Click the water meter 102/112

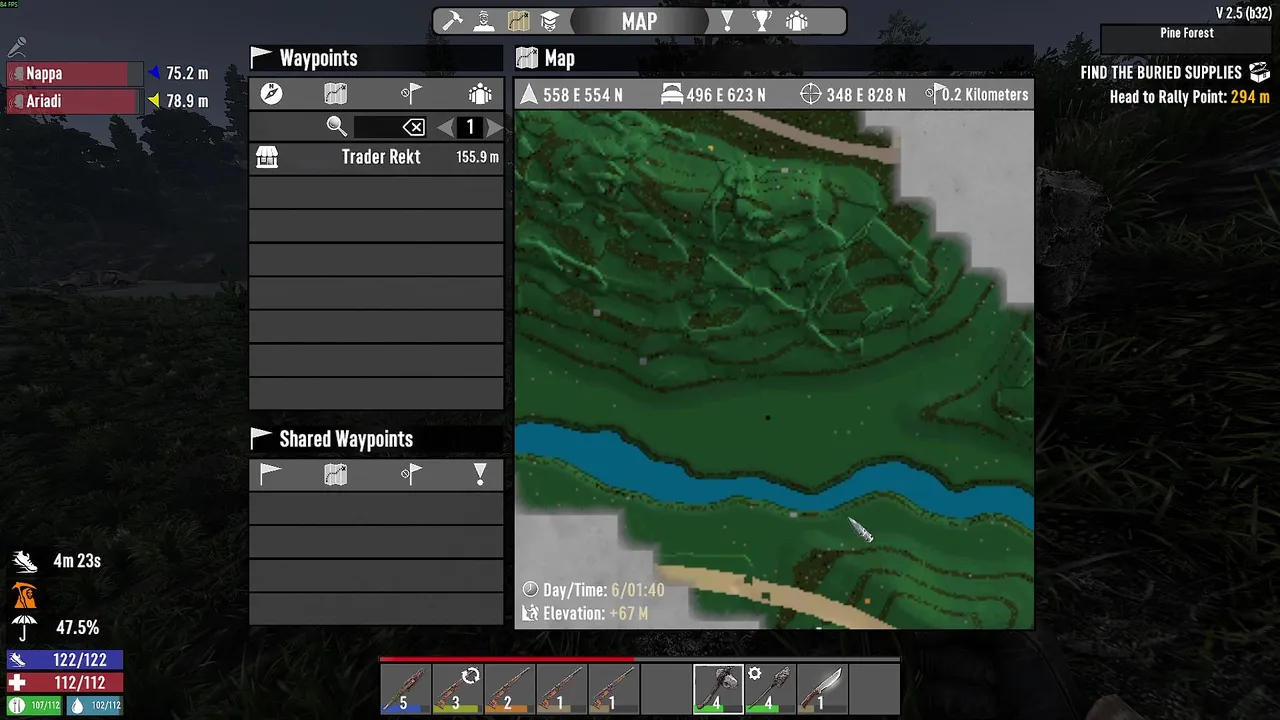[x=95, y=705]
